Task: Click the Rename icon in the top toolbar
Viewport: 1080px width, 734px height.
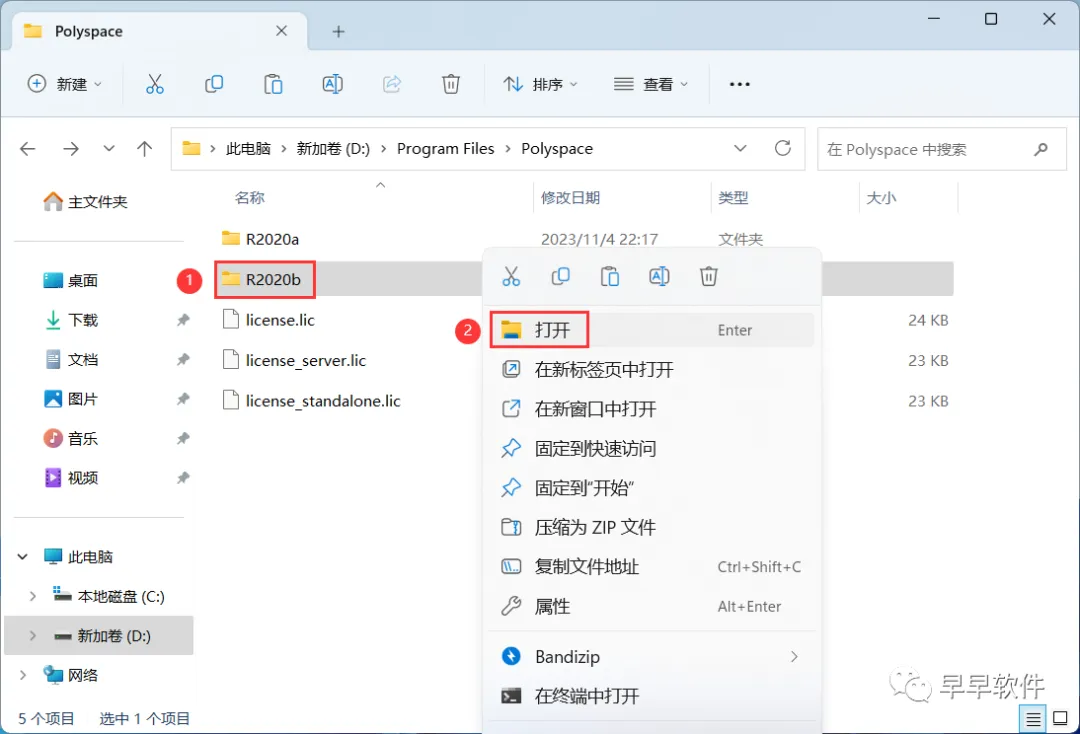Action: (x=333, y=84)
